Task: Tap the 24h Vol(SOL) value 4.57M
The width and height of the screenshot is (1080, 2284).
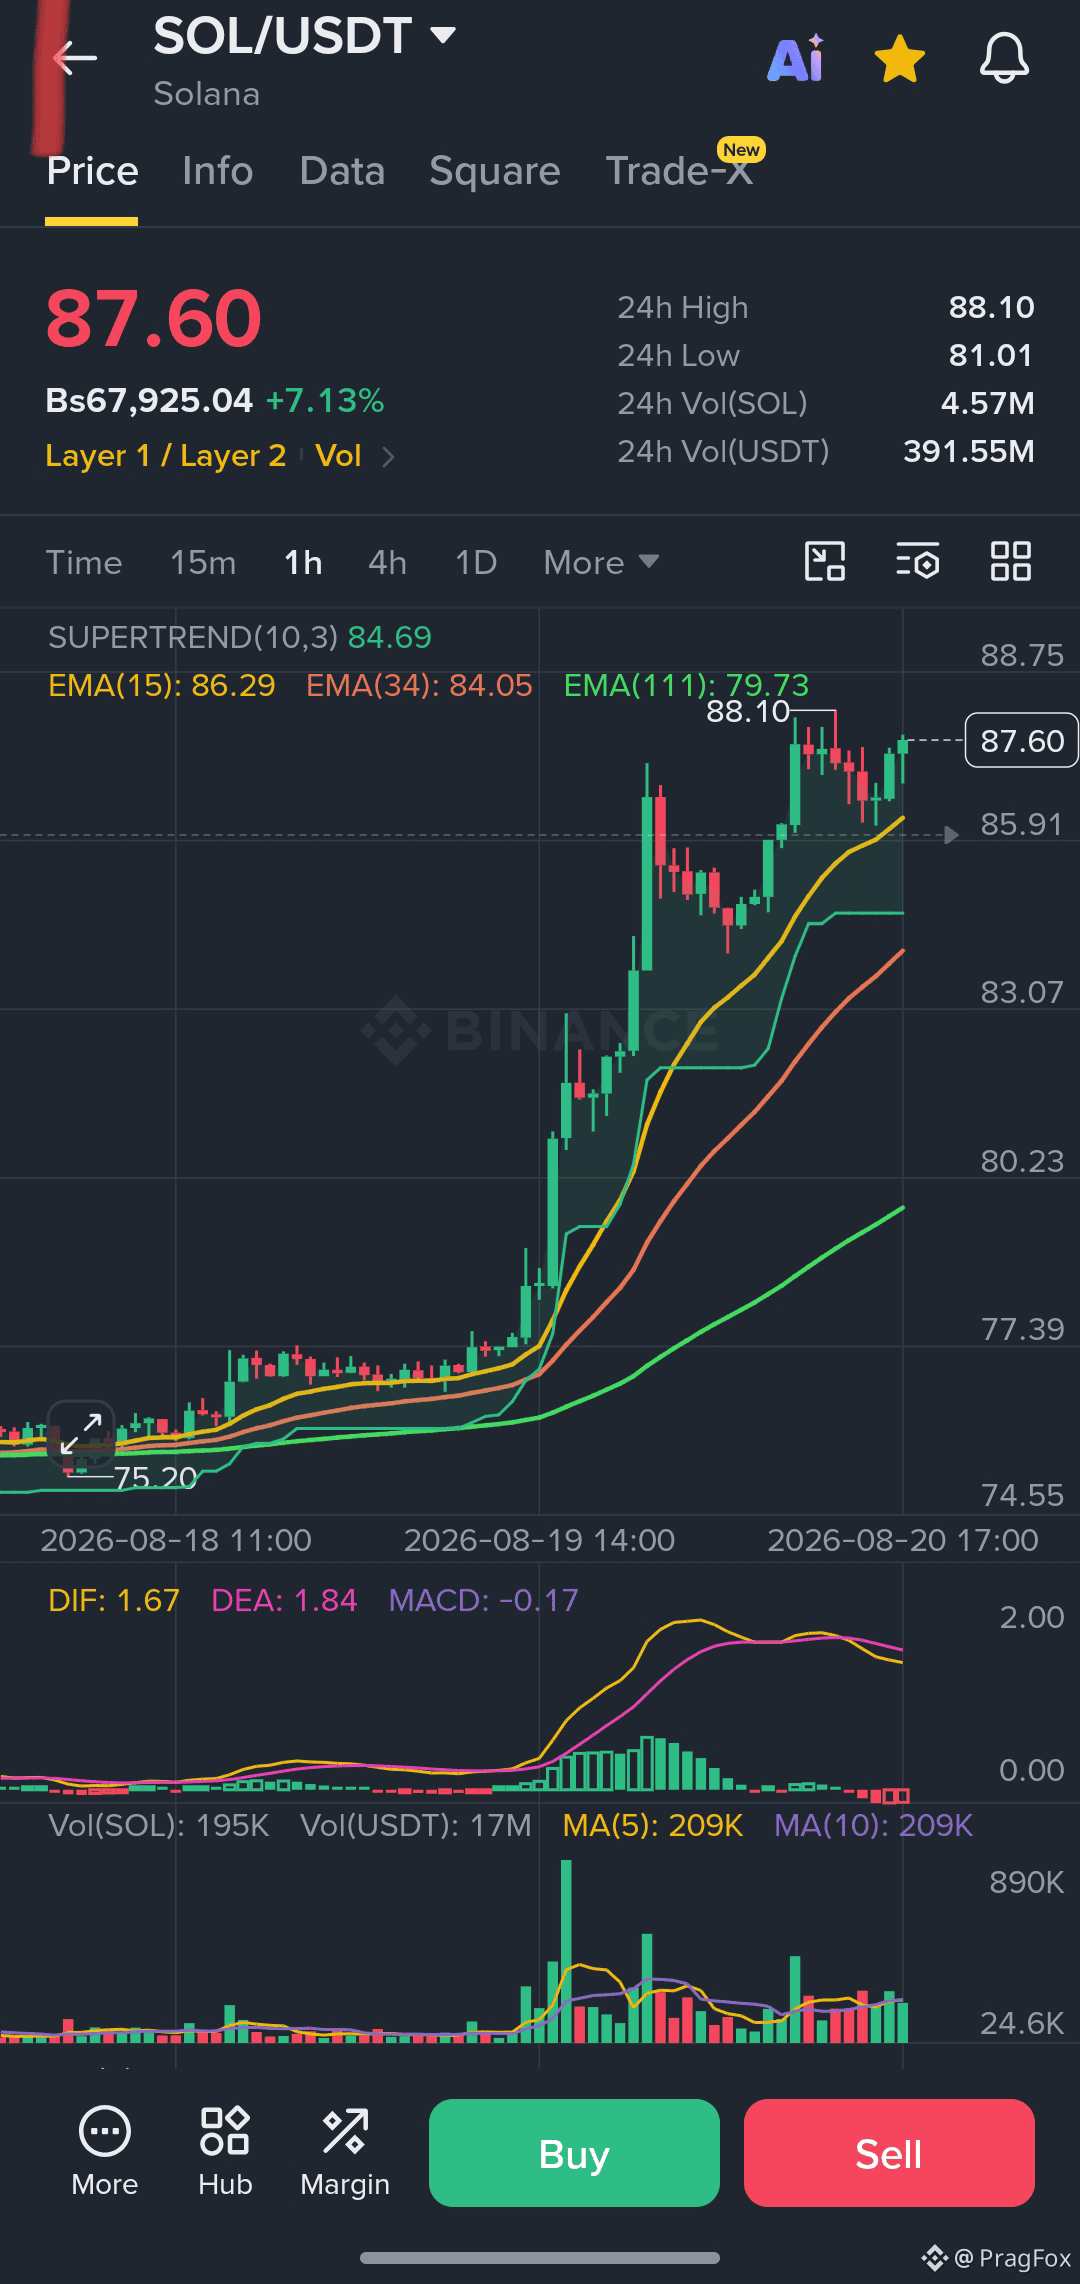Action: coord(987,403)
